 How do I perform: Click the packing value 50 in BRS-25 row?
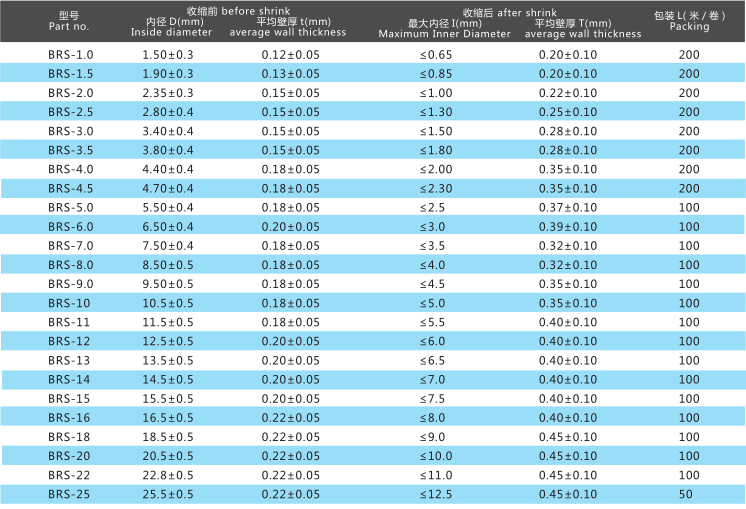686,494
